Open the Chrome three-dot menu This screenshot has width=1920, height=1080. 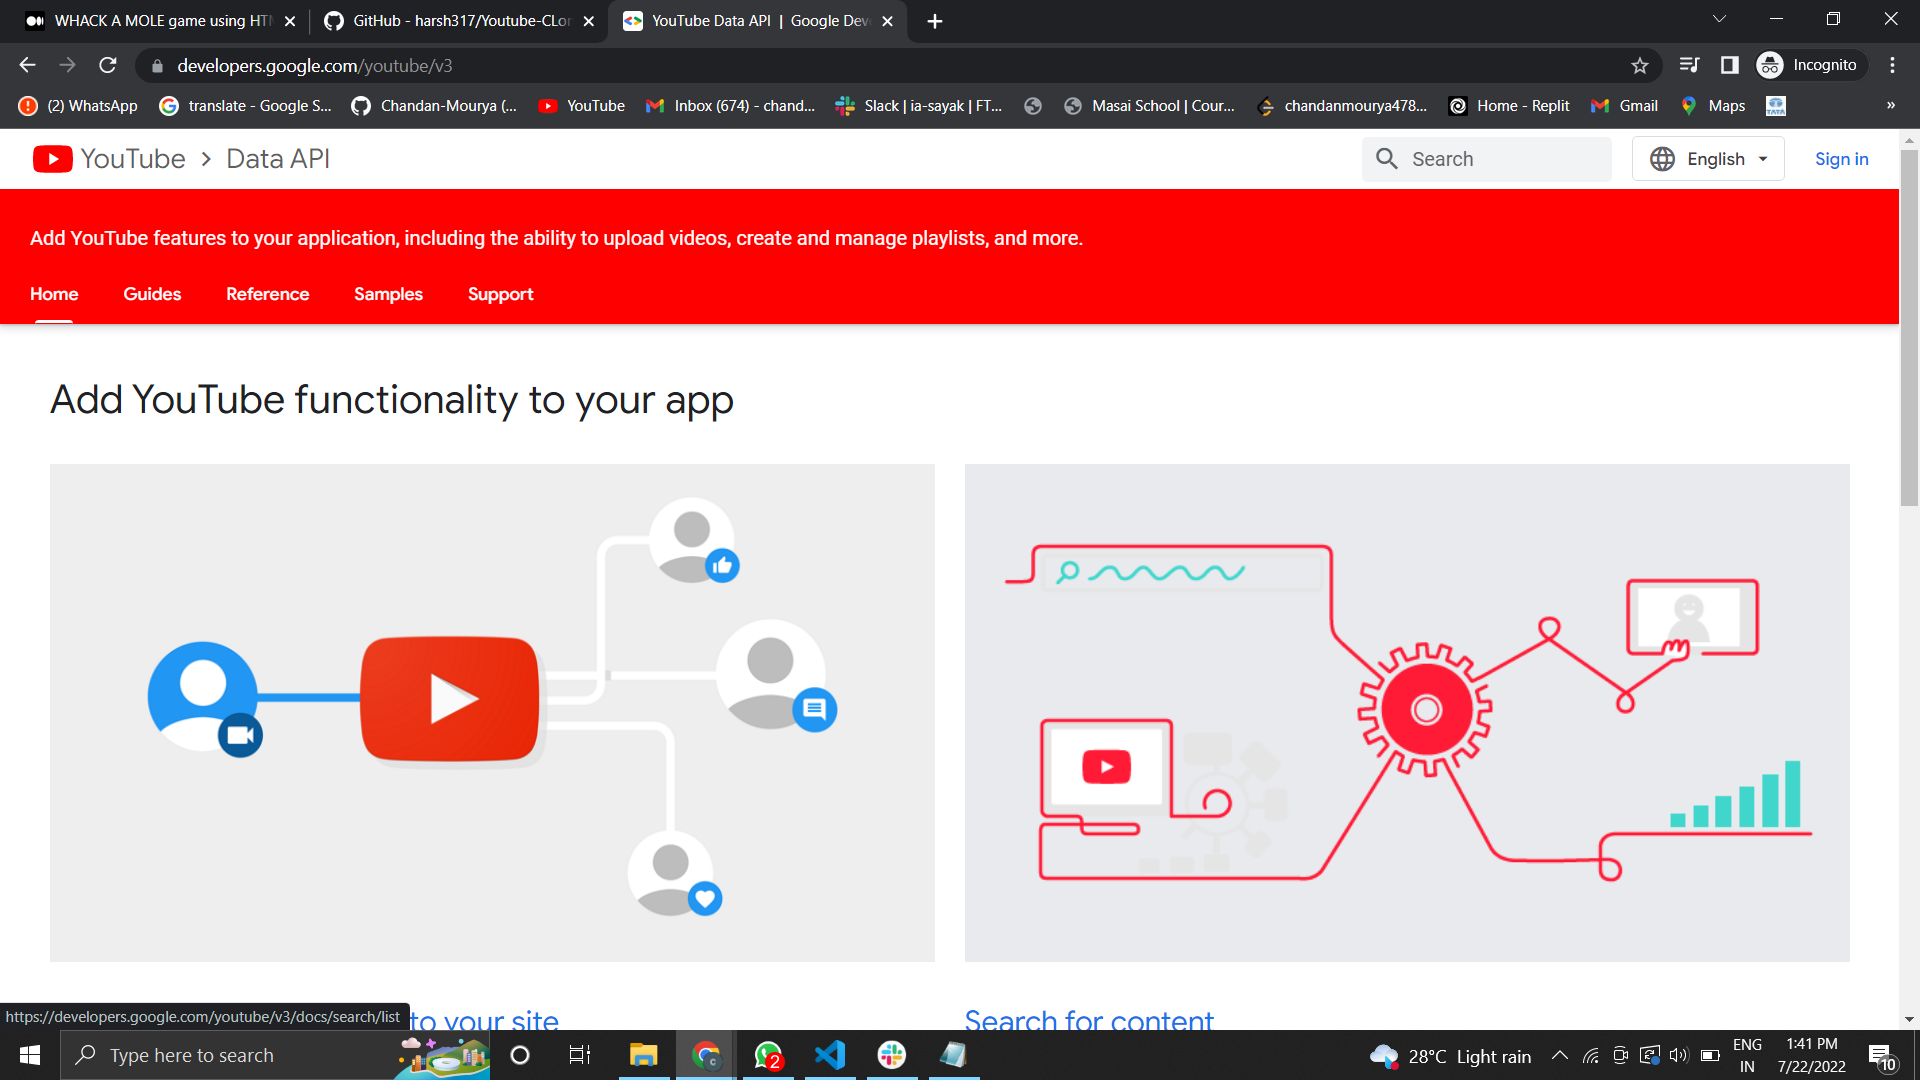(x=1892, y=66)
